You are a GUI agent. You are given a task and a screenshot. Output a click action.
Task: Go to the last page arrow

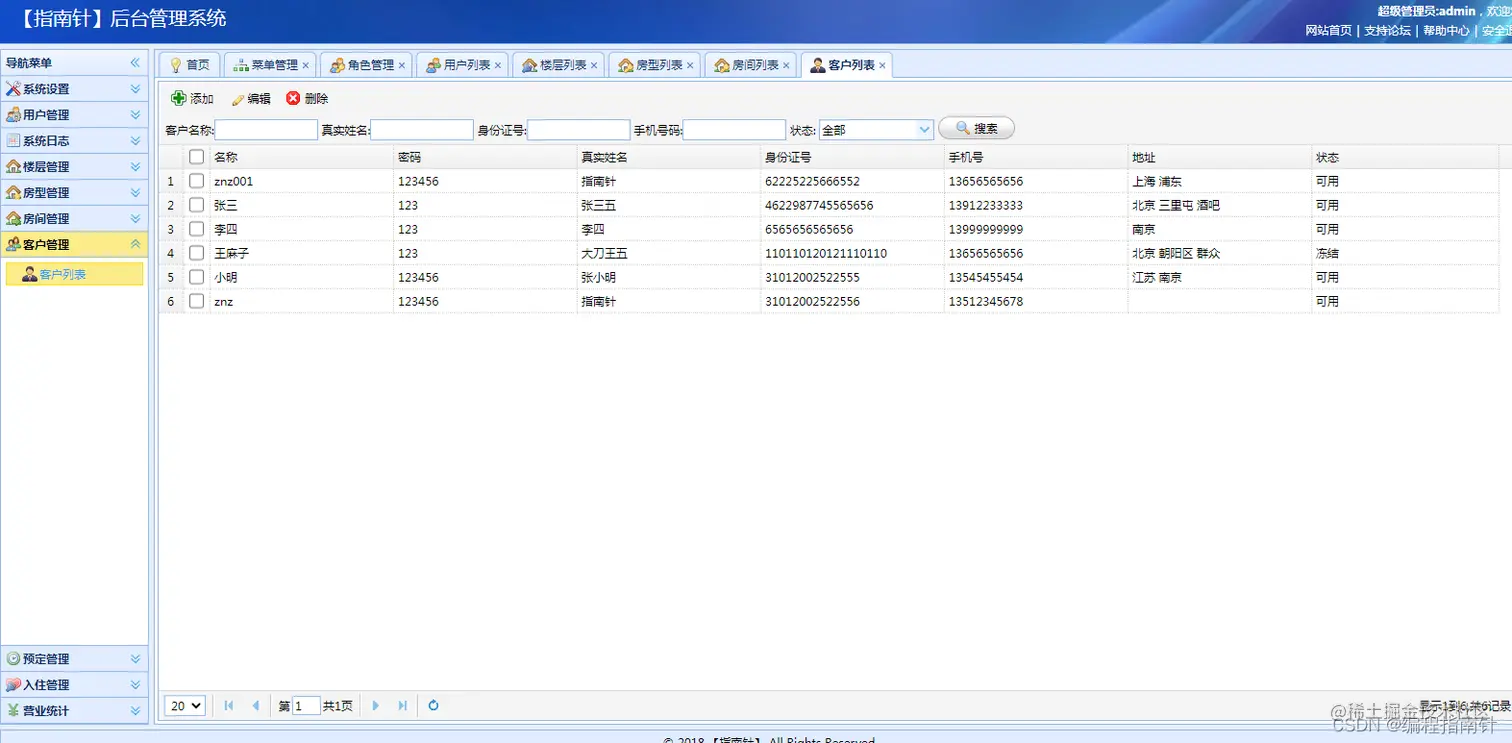coord(402,706)
